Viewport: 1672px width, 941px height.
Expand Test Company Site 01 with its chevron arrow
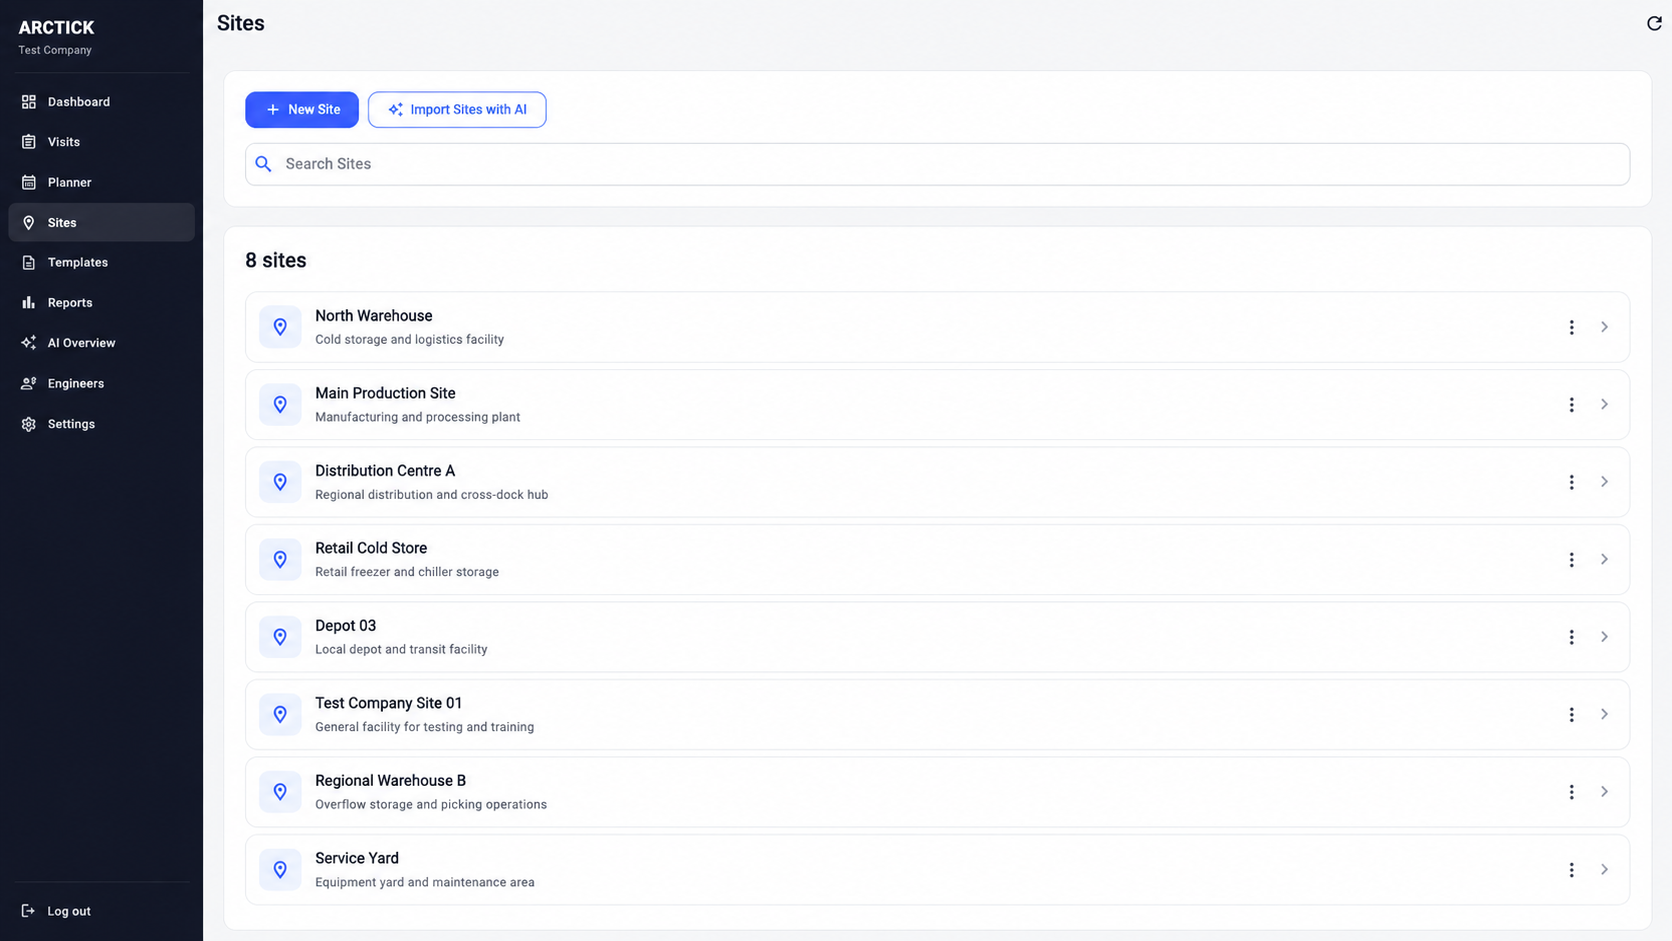coord(1604,714)
